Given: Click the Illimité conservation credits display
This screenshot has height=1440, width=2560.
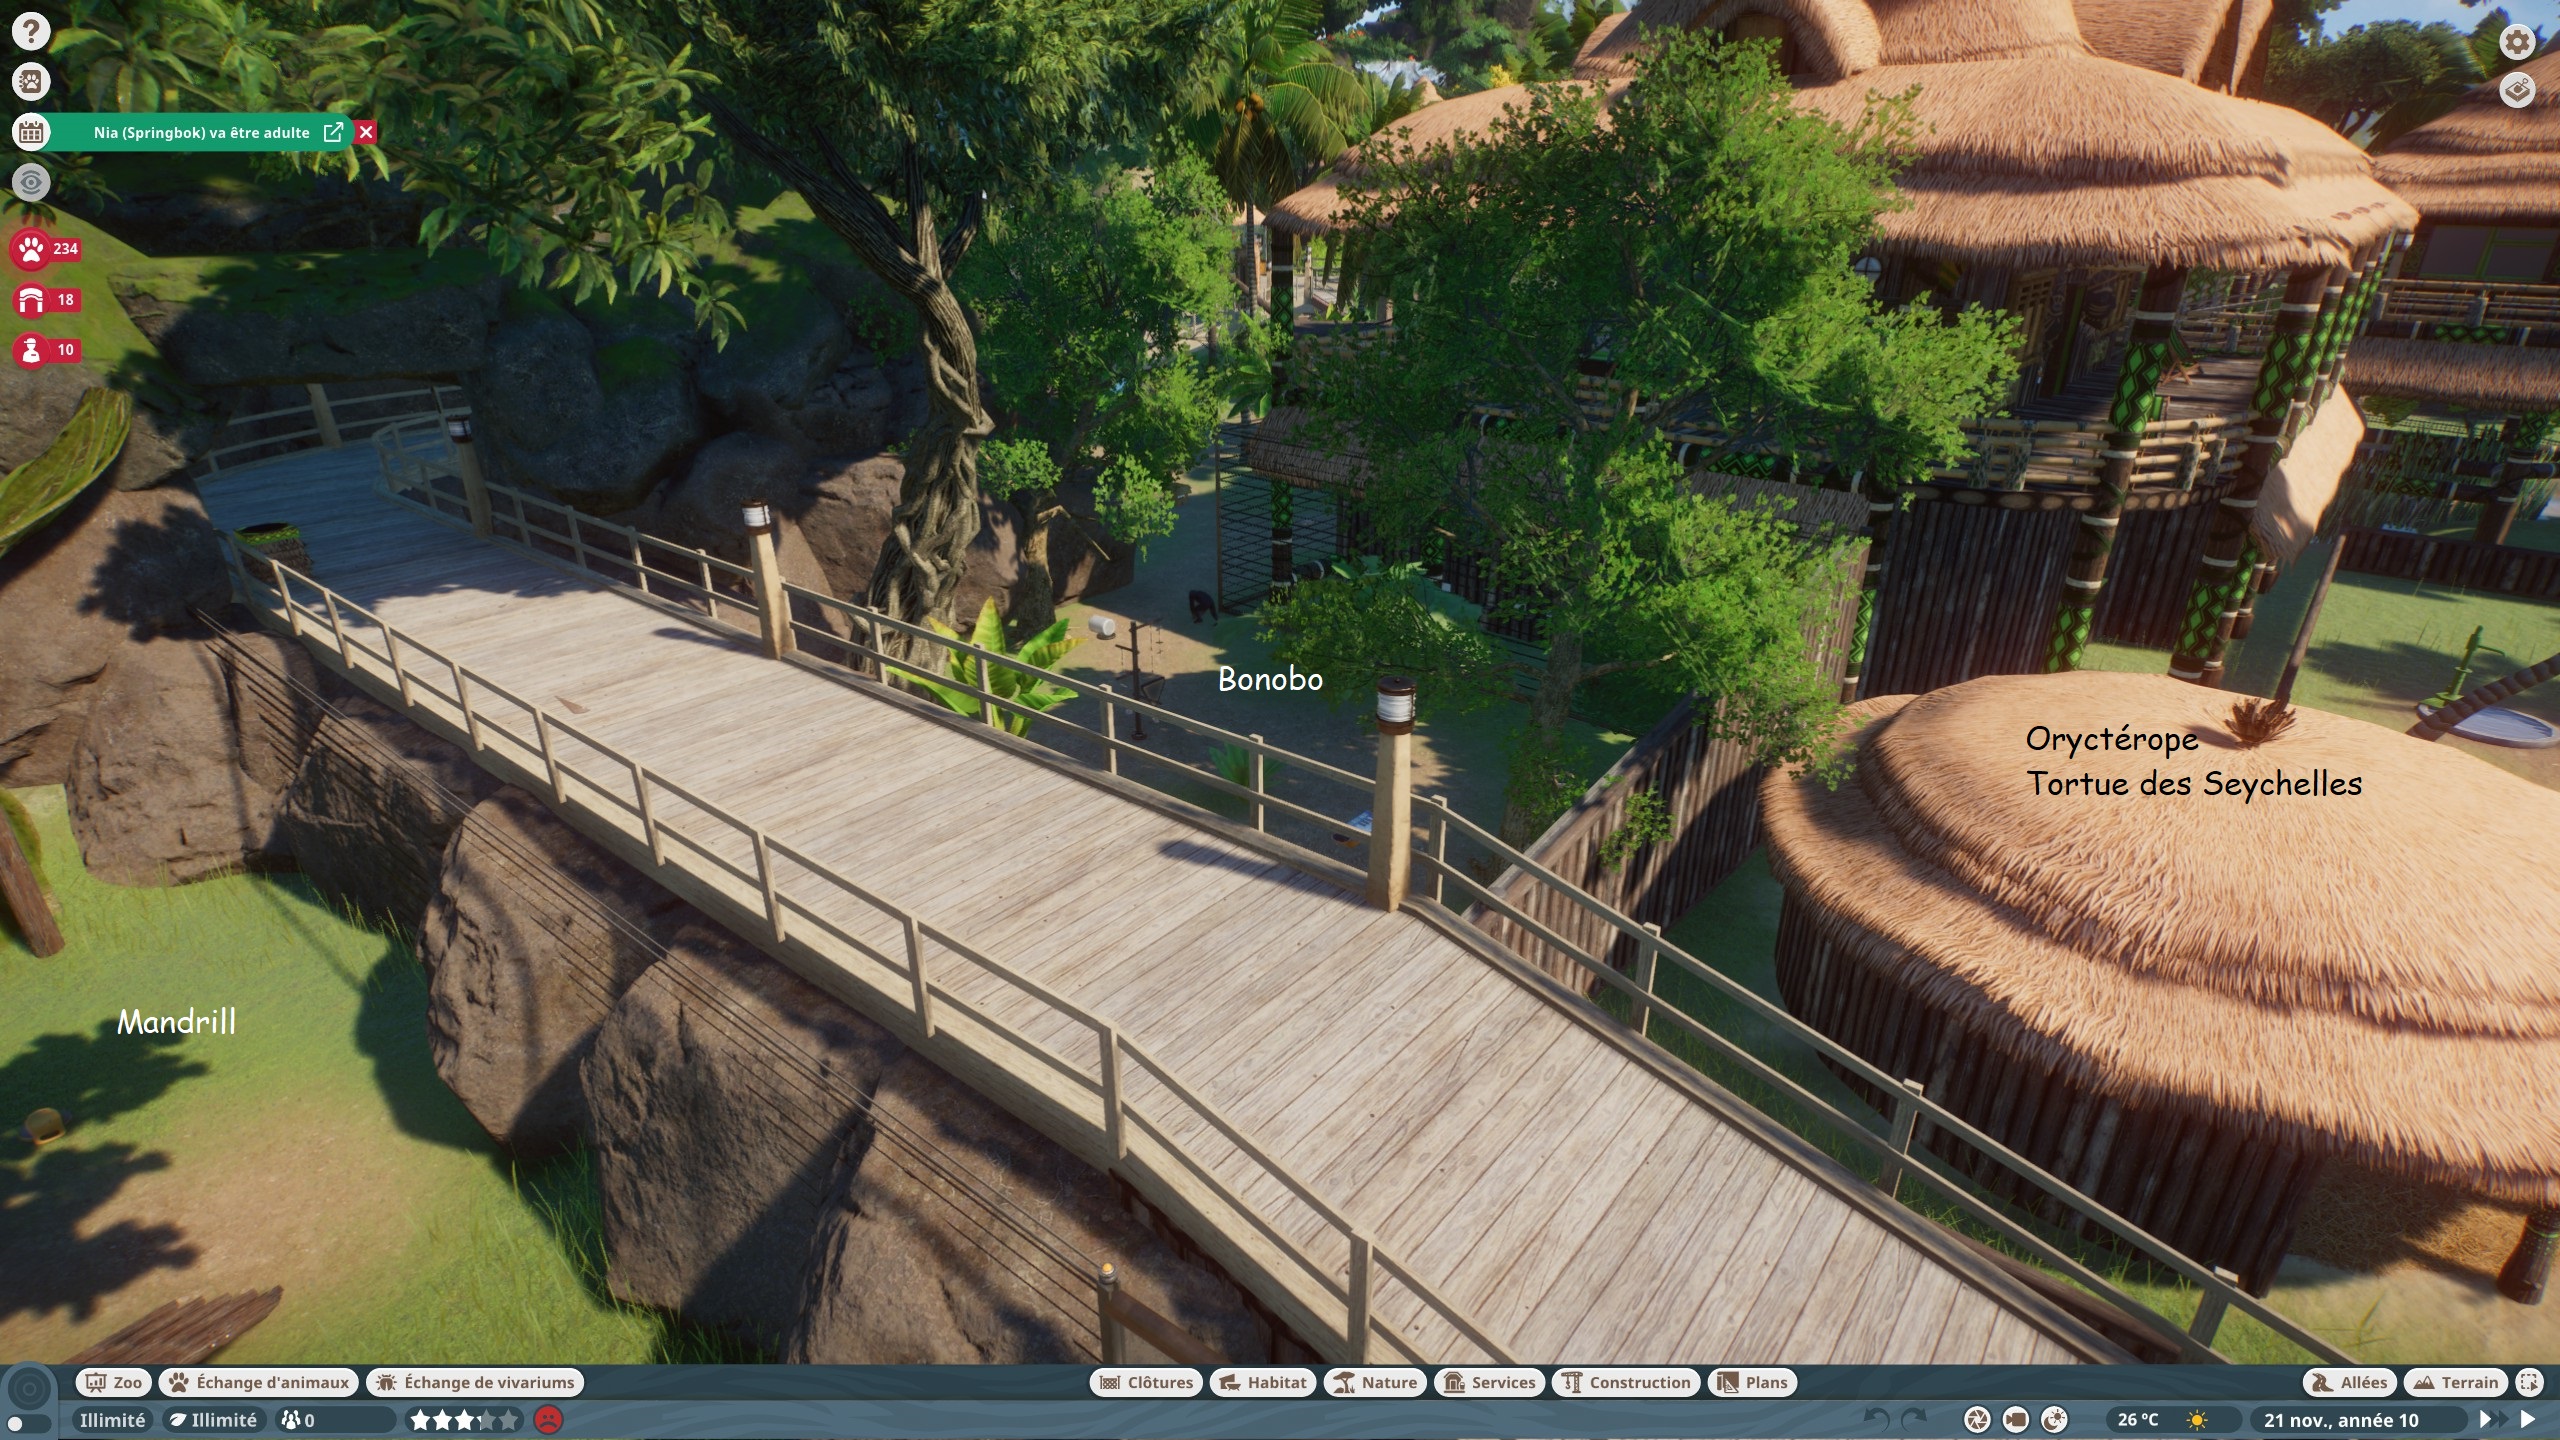Looking at the screenshot, I should pos(214,1420).
